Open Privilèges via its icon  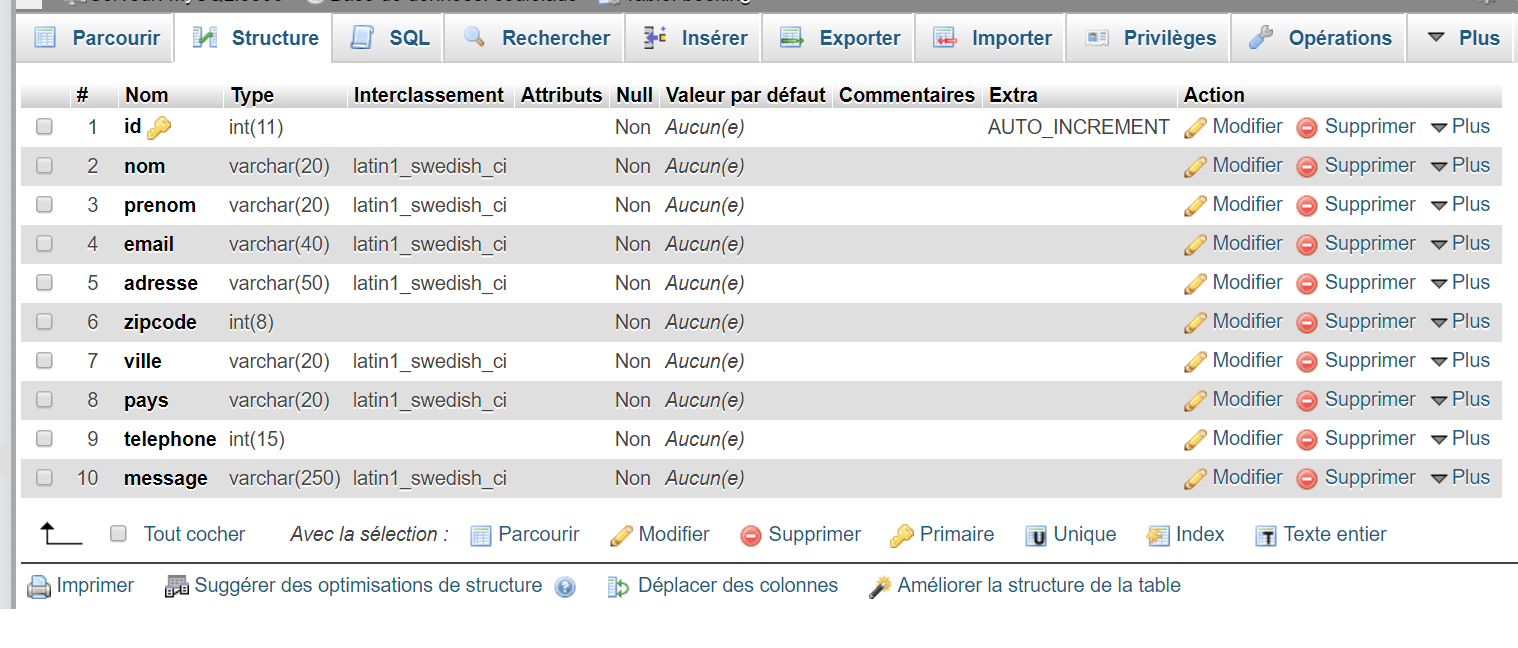click(x=1097, y=37)
